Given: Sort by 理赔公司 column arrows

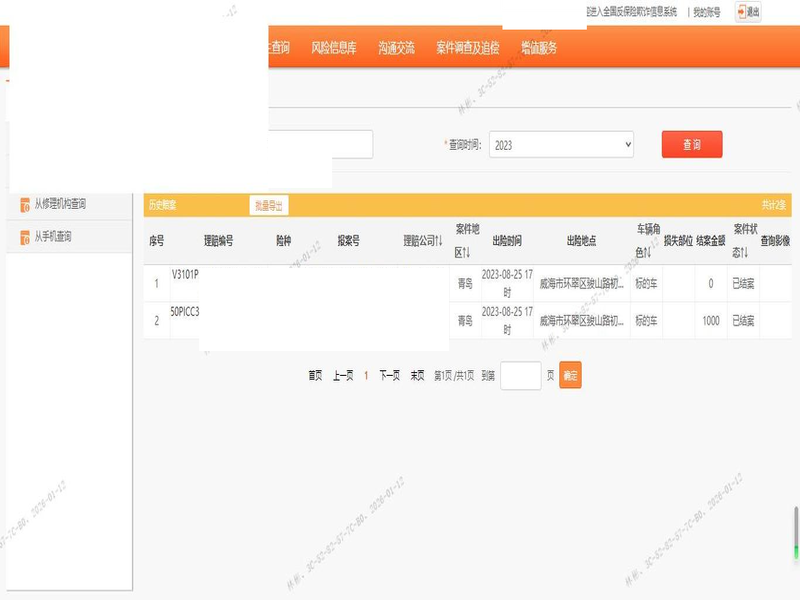Looking at the screenshot, I should tap(438, 241).
